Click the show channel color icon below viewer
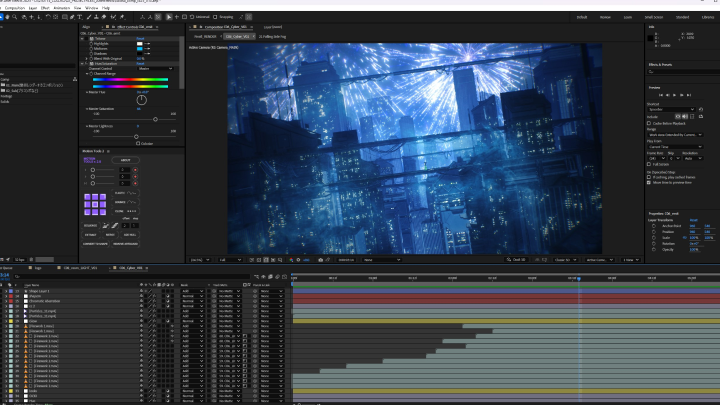This screenshot has height=405, width=720. 291,260
